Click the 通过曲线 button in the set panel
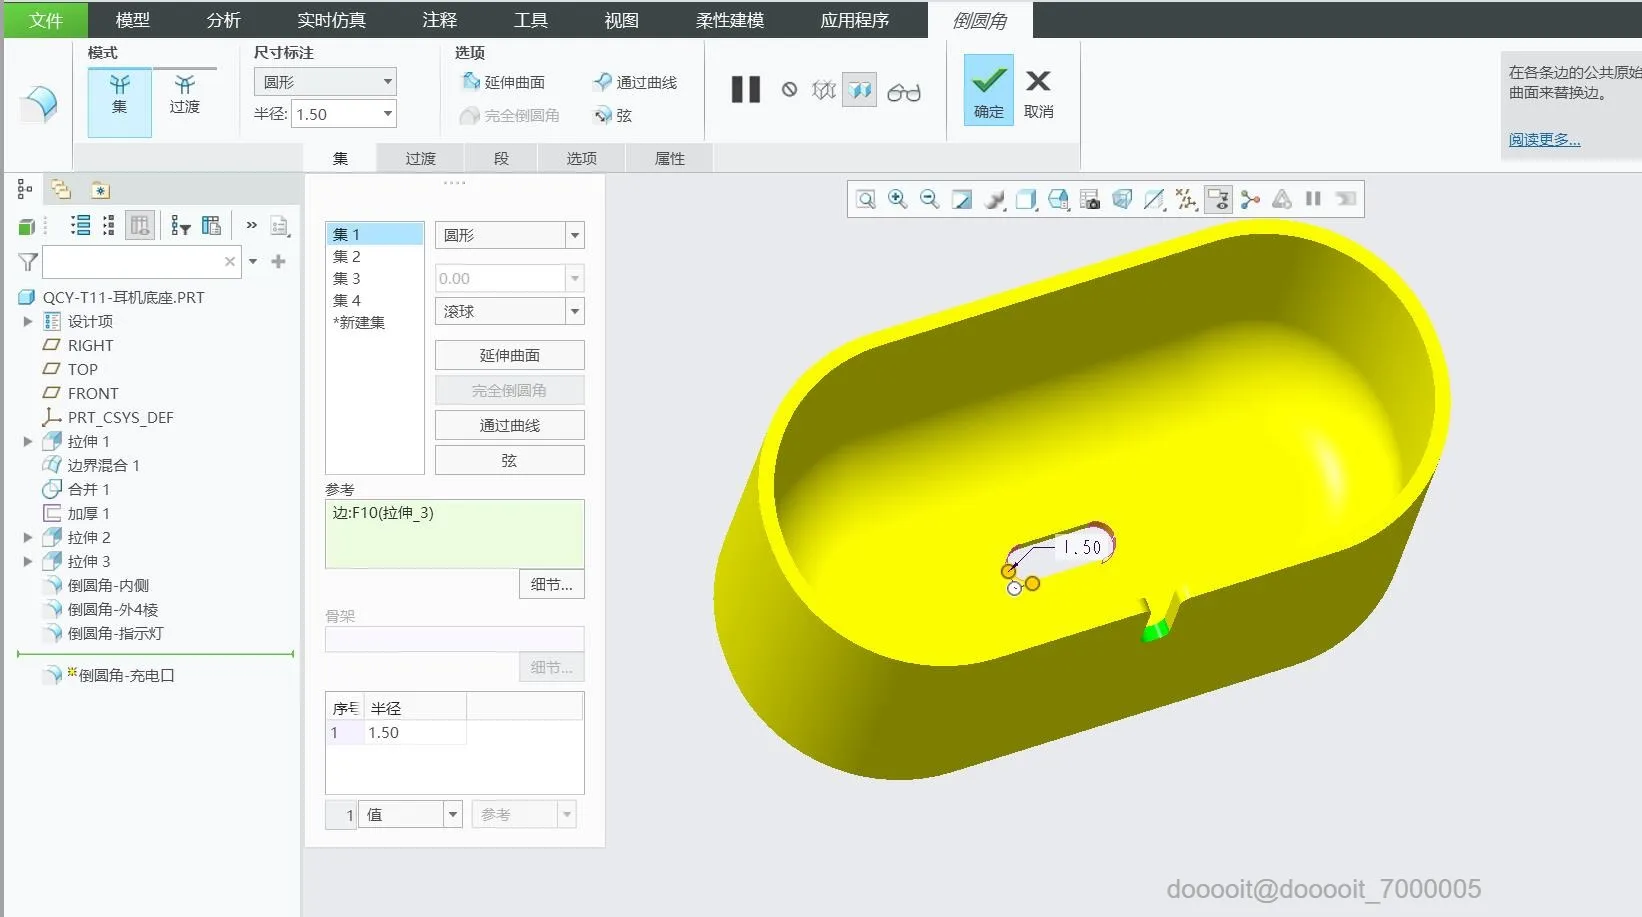 pyautogui.click(x=509, y=425)
